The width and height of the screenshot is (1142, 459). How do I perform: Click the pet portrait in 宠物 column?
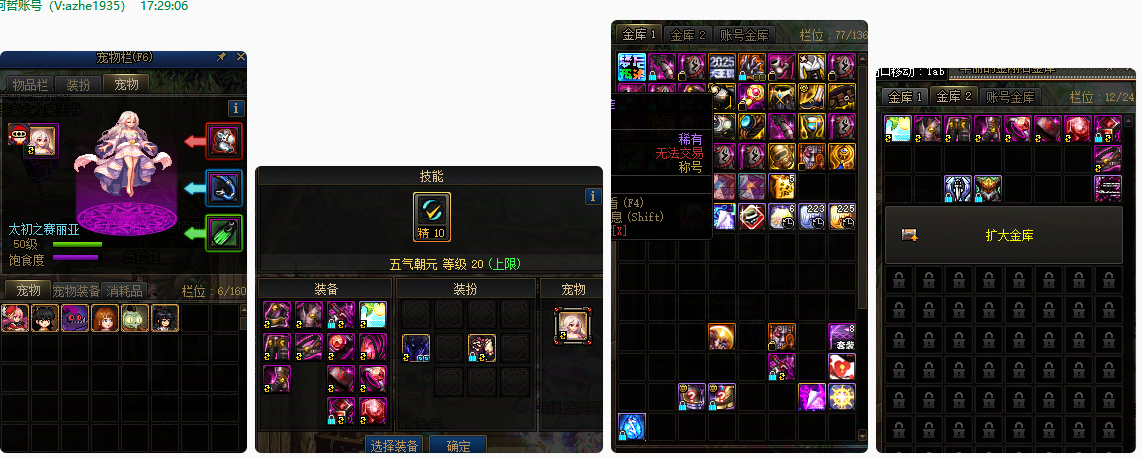pos(572,325)
